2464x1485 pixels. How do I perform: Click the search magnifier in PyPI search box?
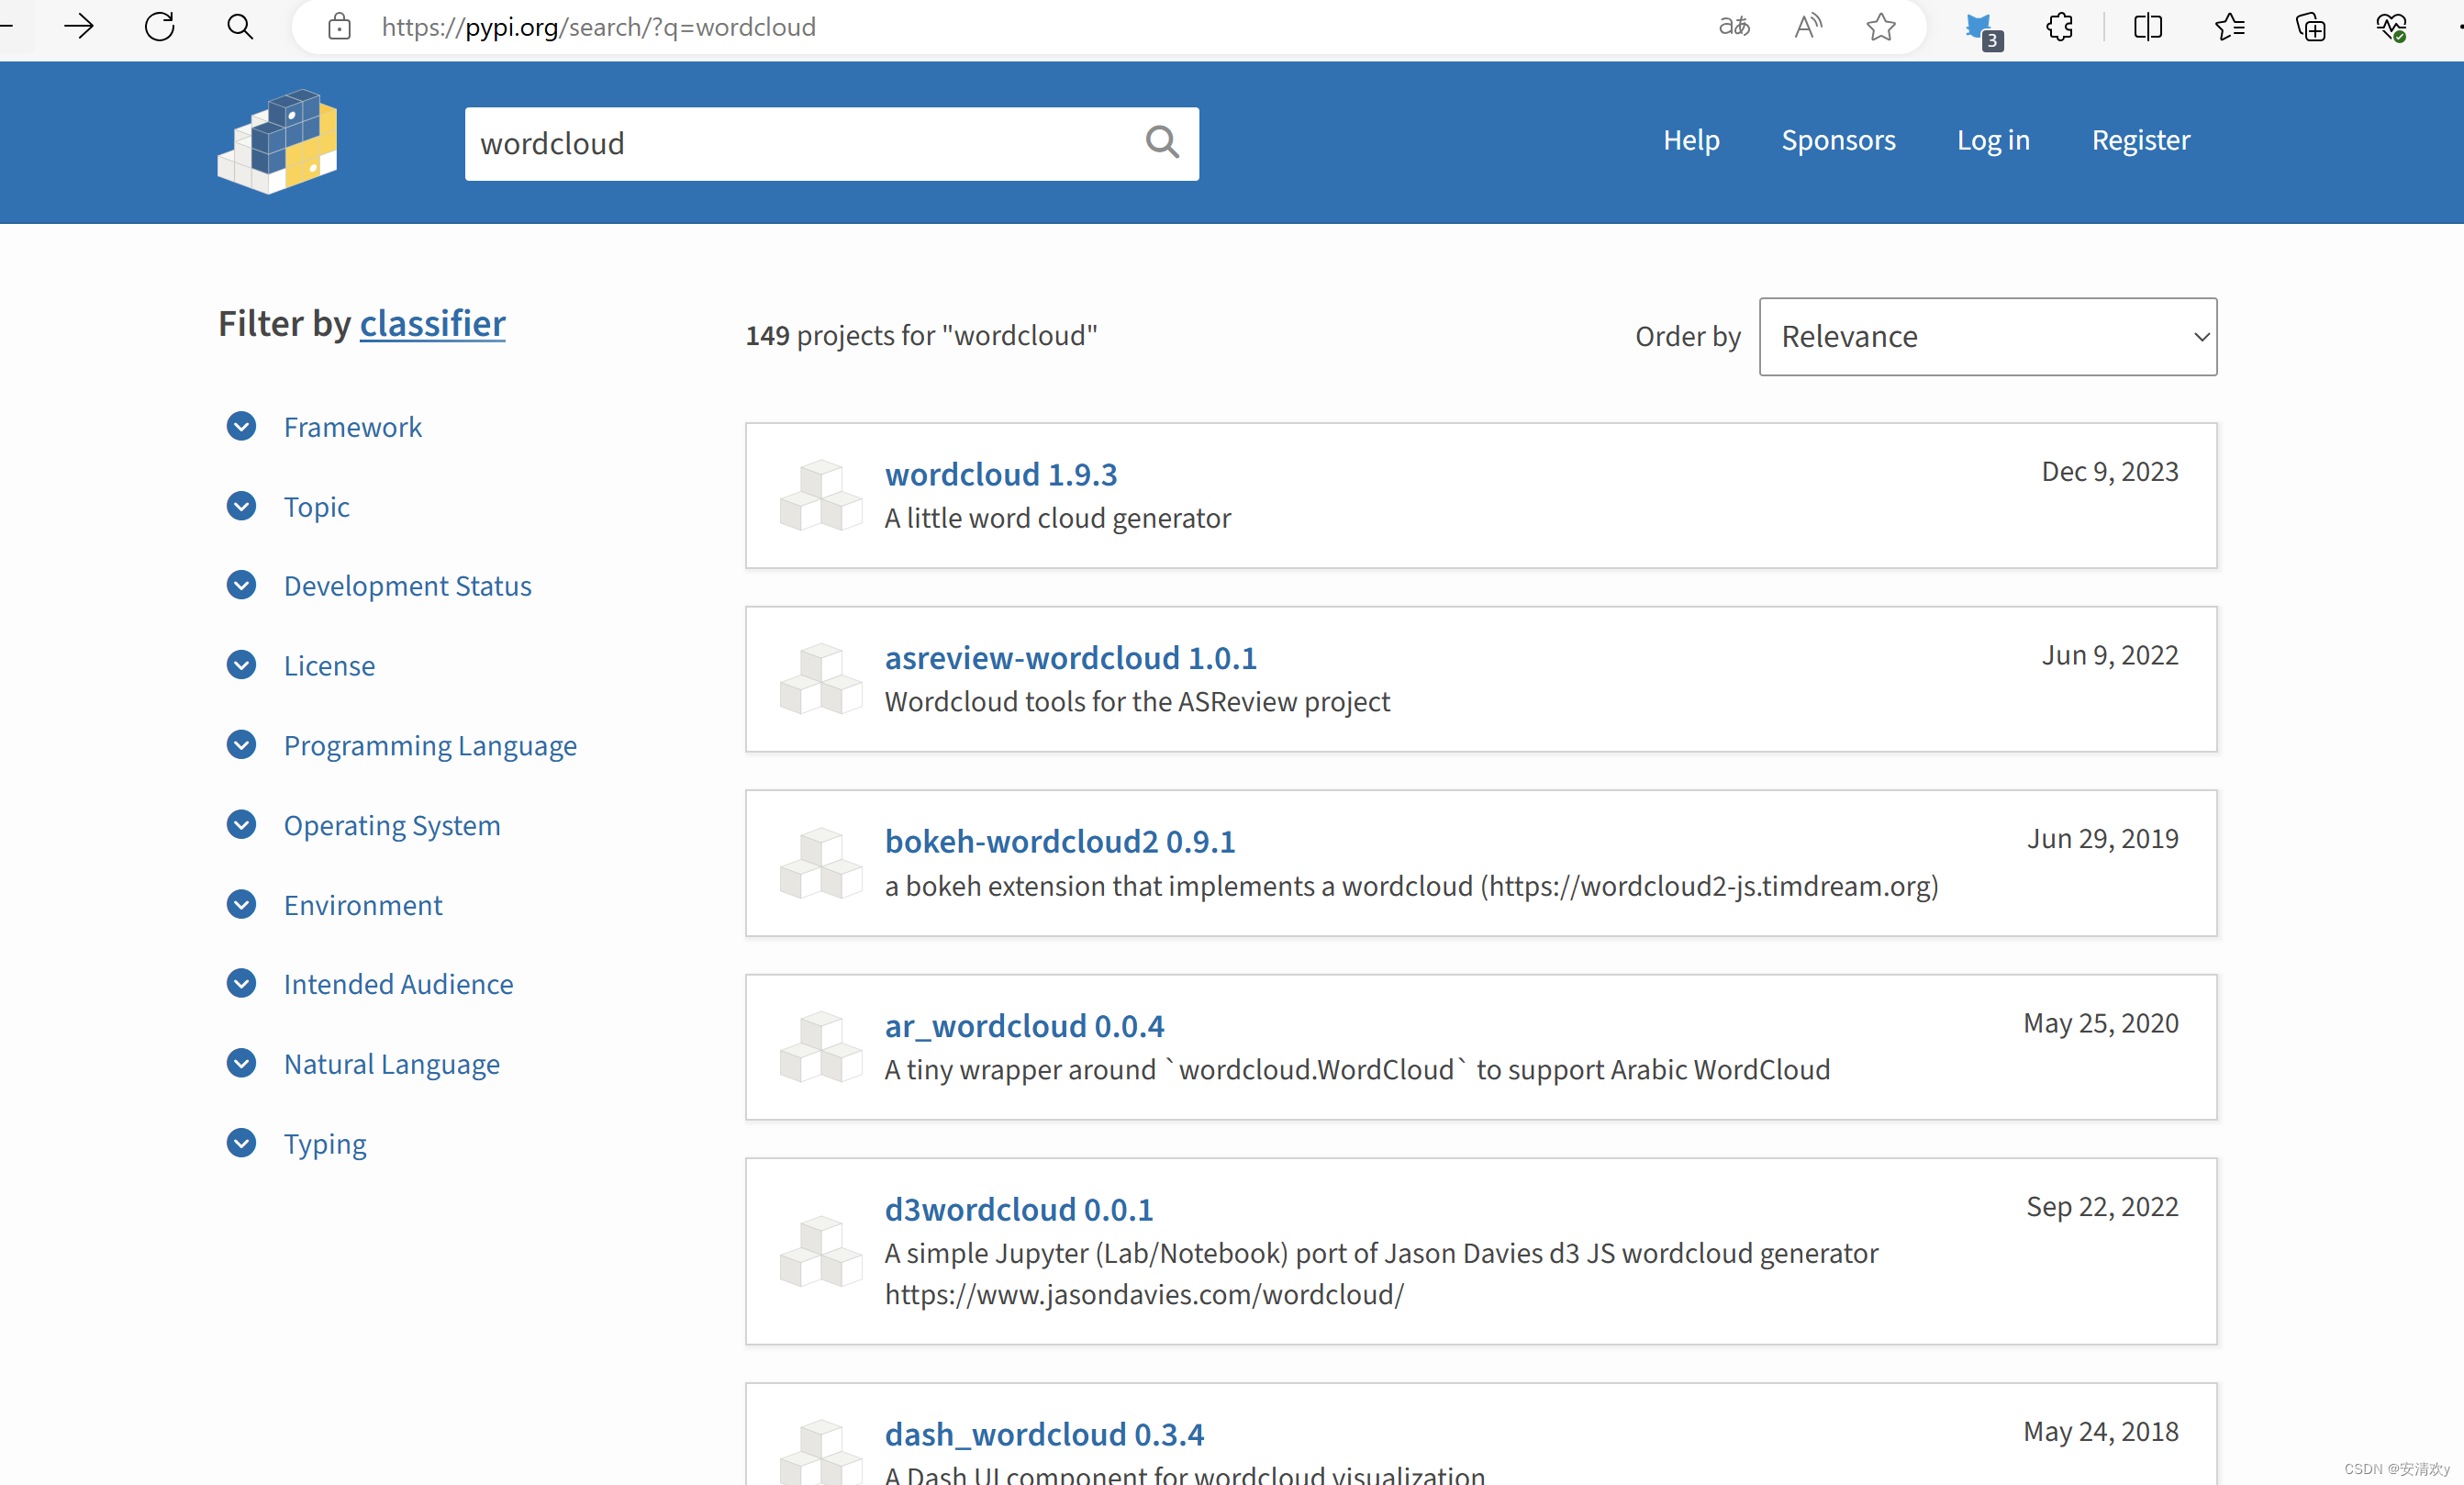1161,143
